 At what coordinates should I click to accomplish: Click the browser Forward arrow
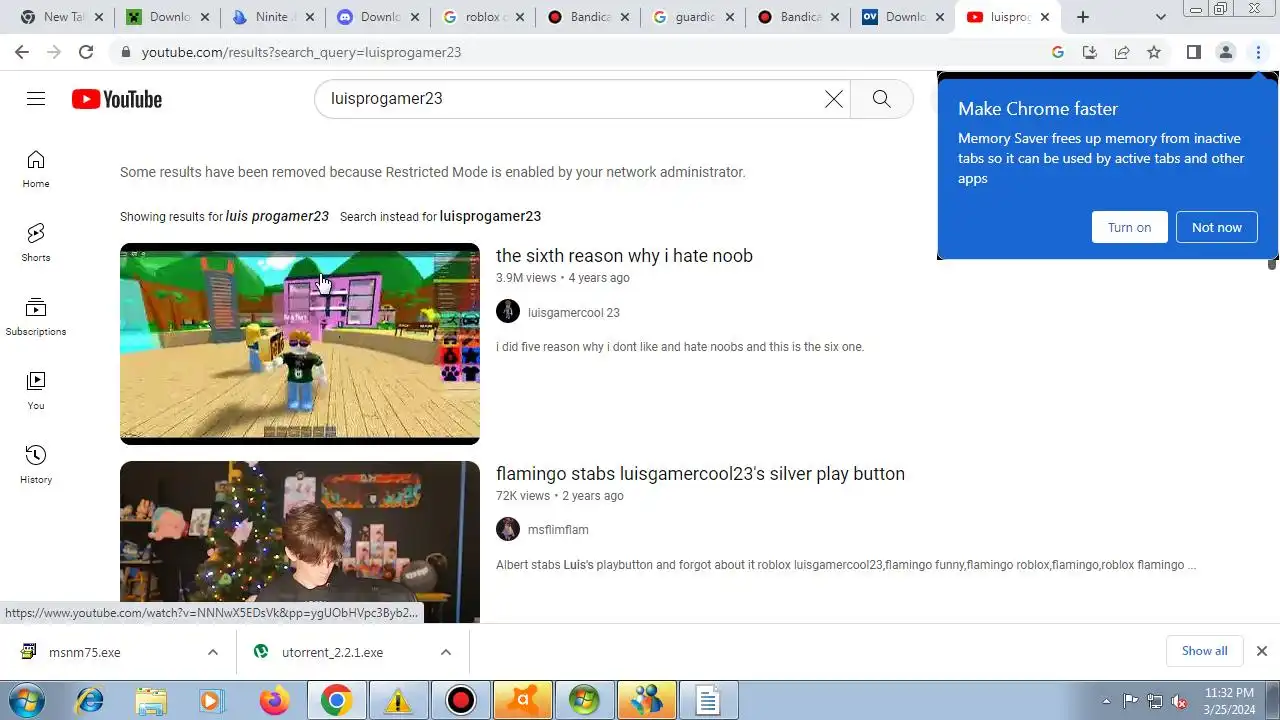click(54, 52)
